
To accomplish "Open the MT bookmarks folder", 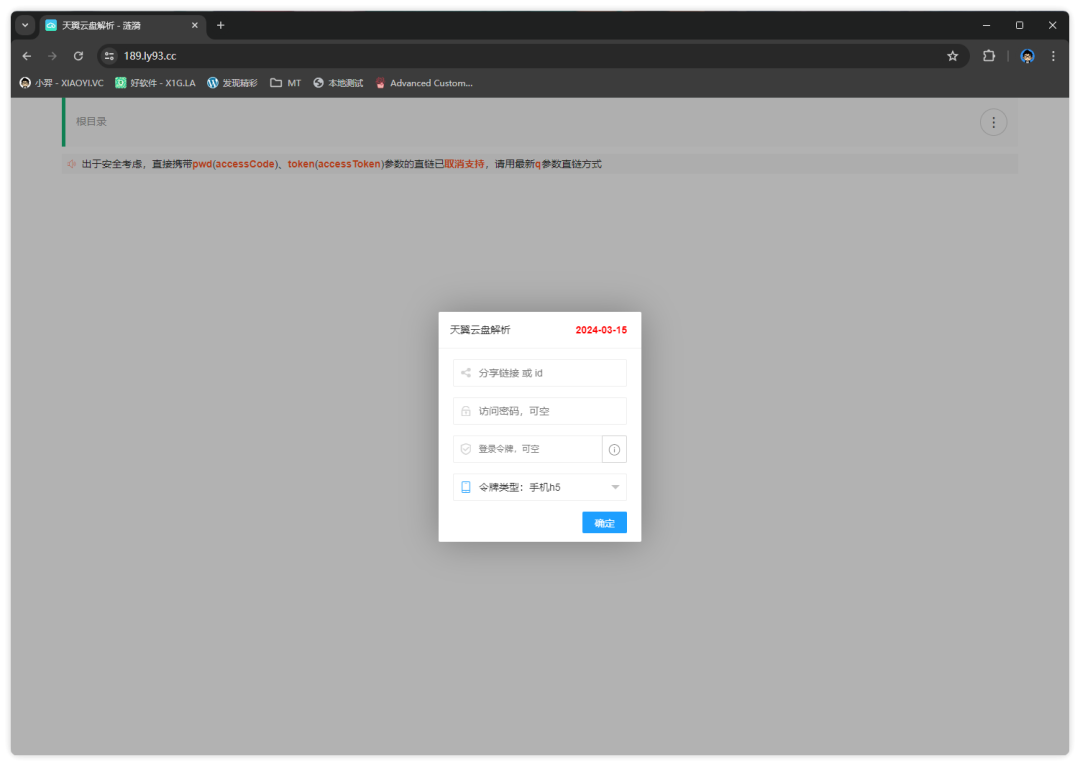I will 286,83.
